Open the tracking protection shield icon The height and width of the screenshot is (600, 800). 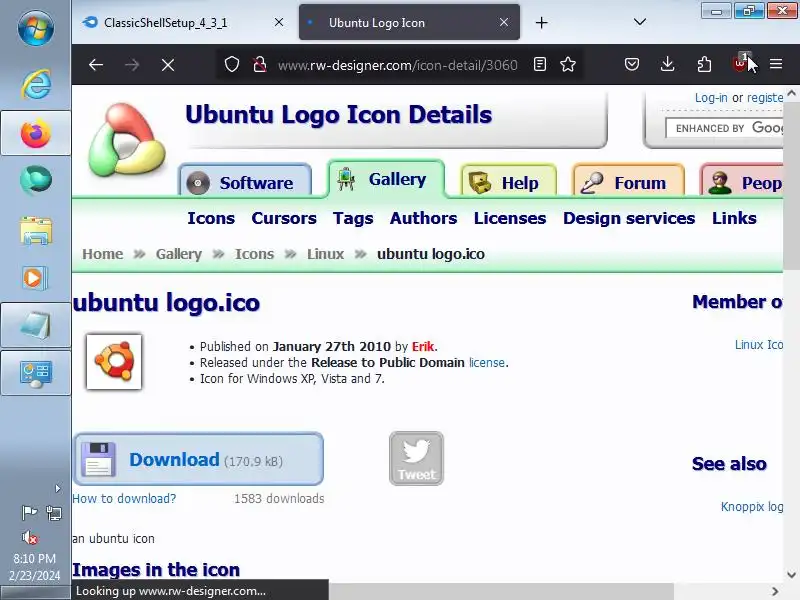232,65
